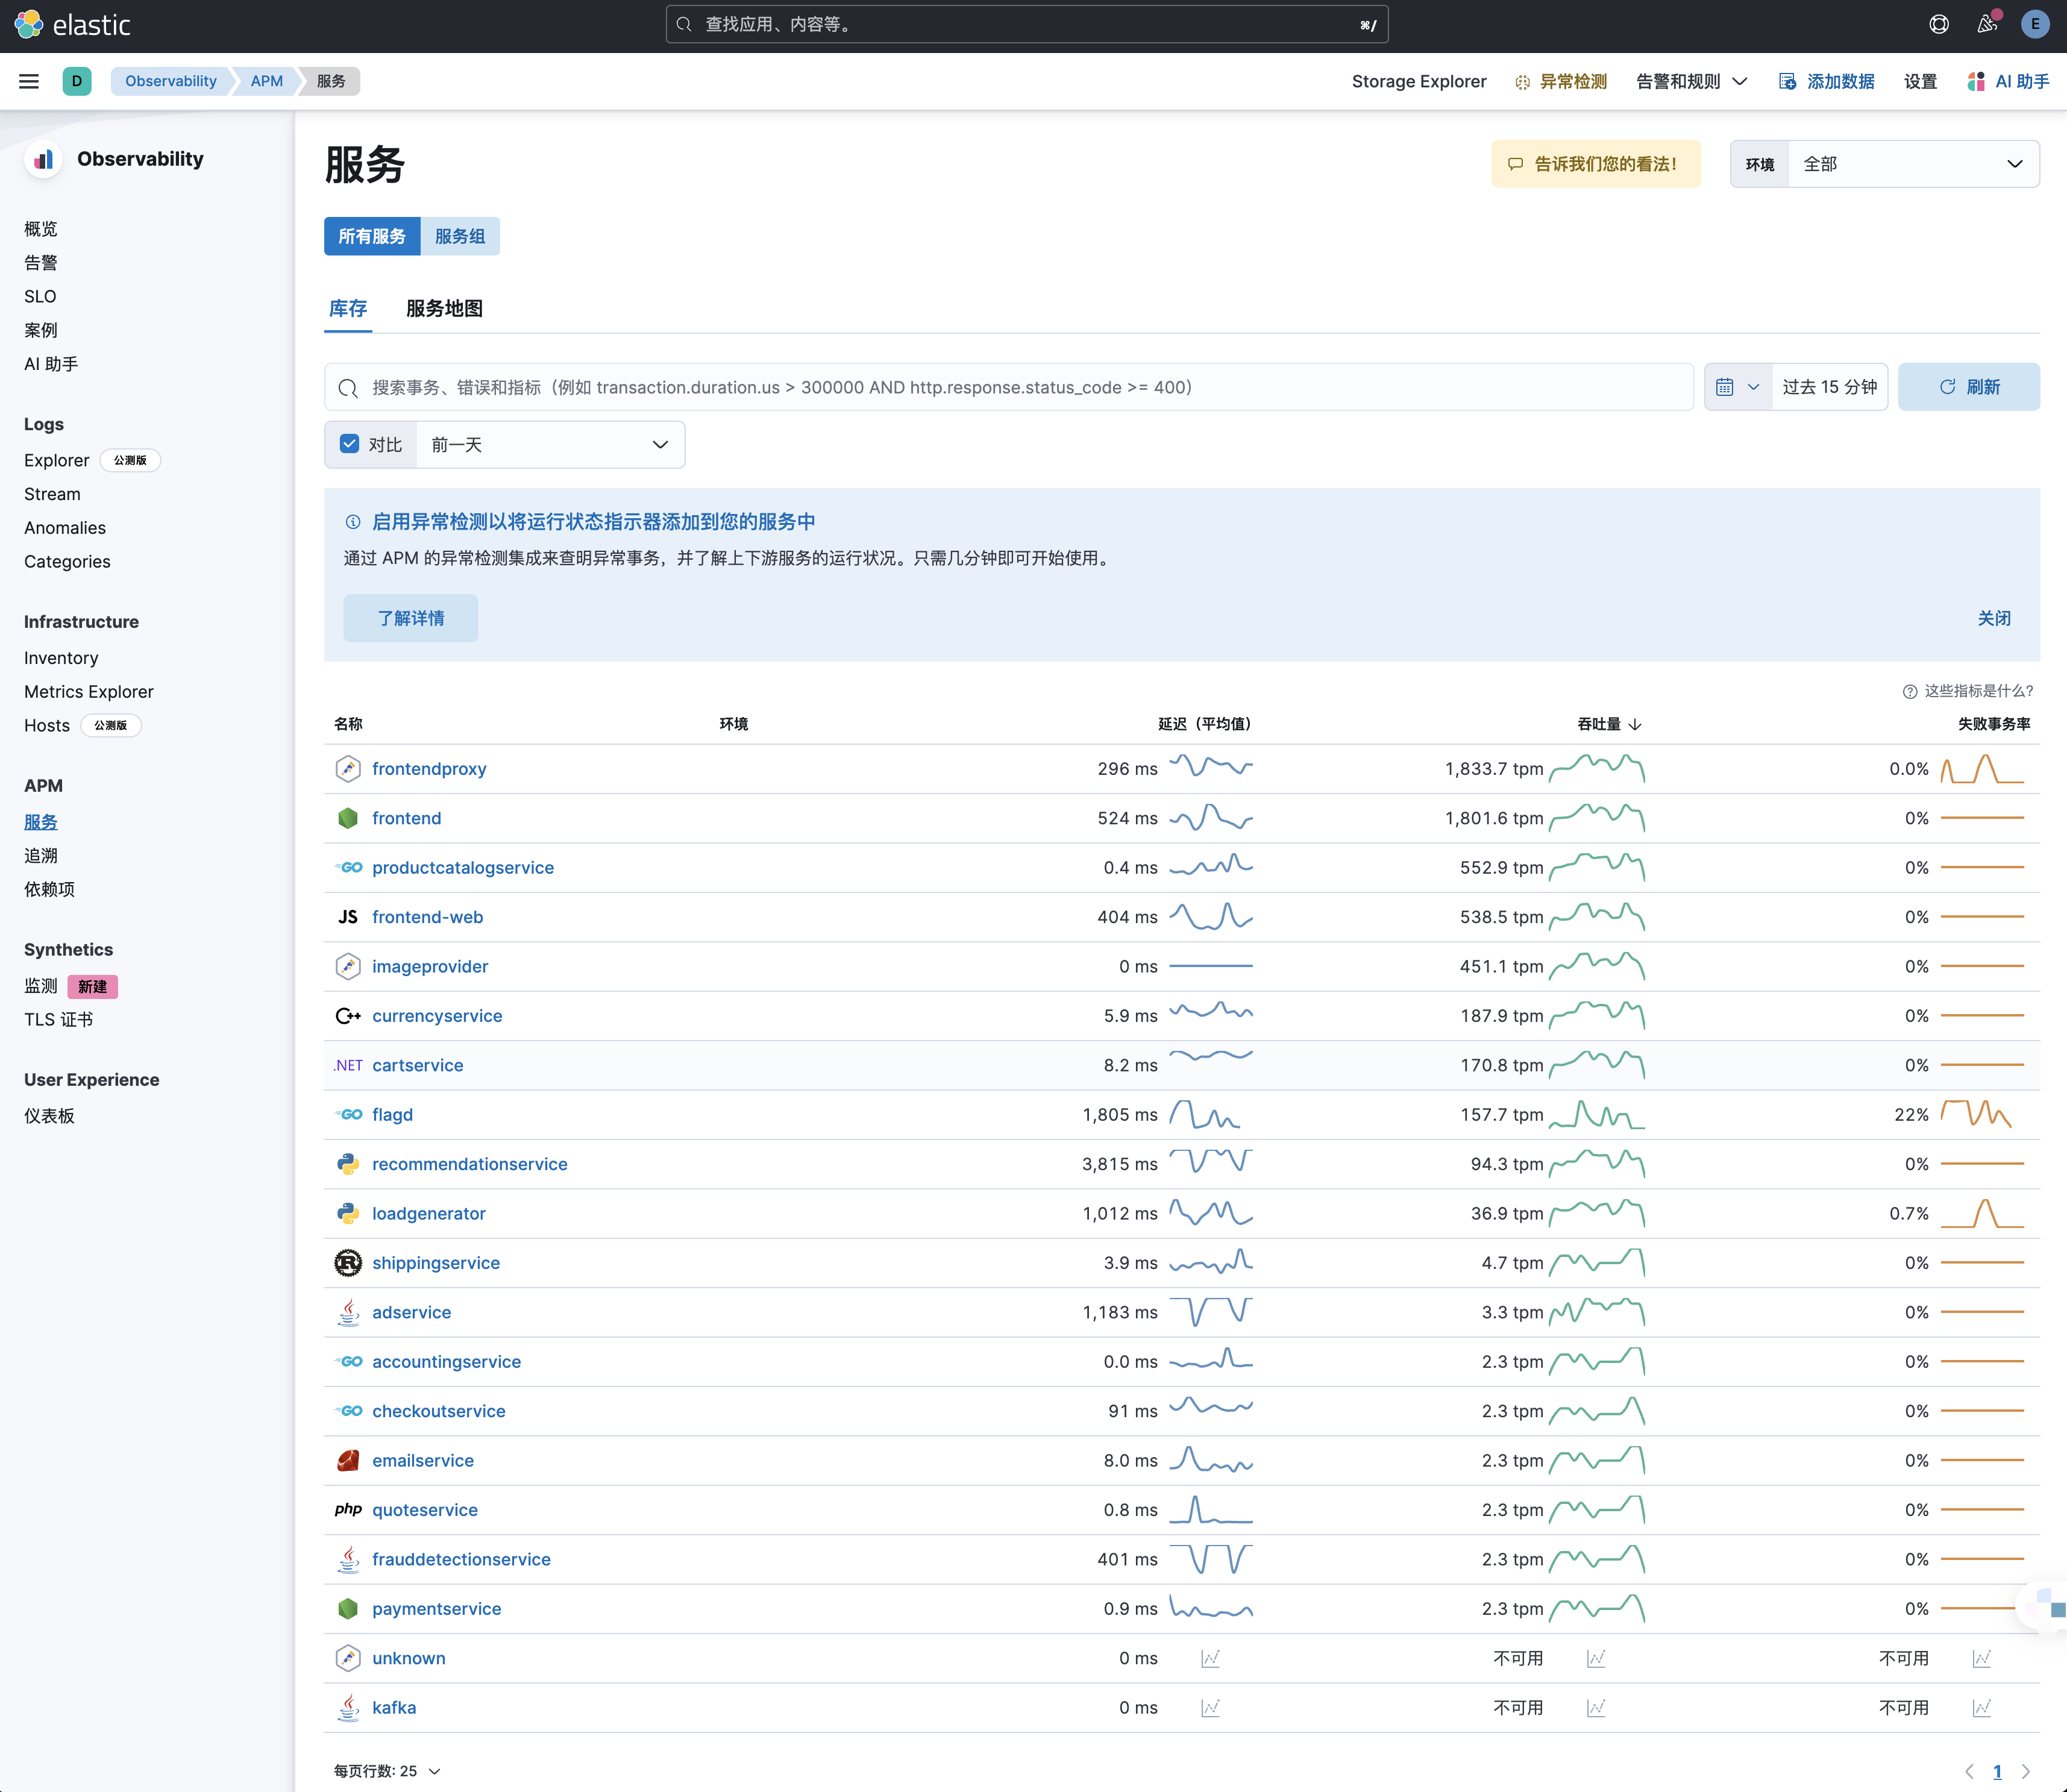
Task: Click the shippingservice Rust agent icon
Action: pyautogui.click(x=348, y=1263)
